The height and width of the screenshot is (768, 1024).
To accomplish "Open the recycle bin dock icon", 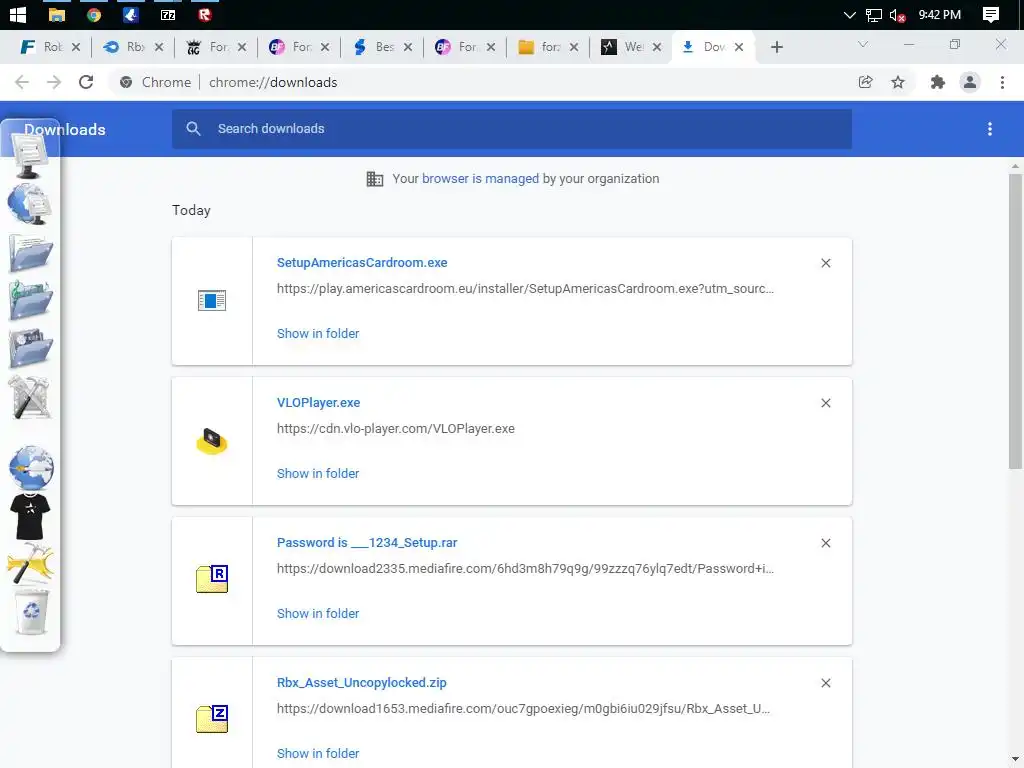I will click(31, 612).
